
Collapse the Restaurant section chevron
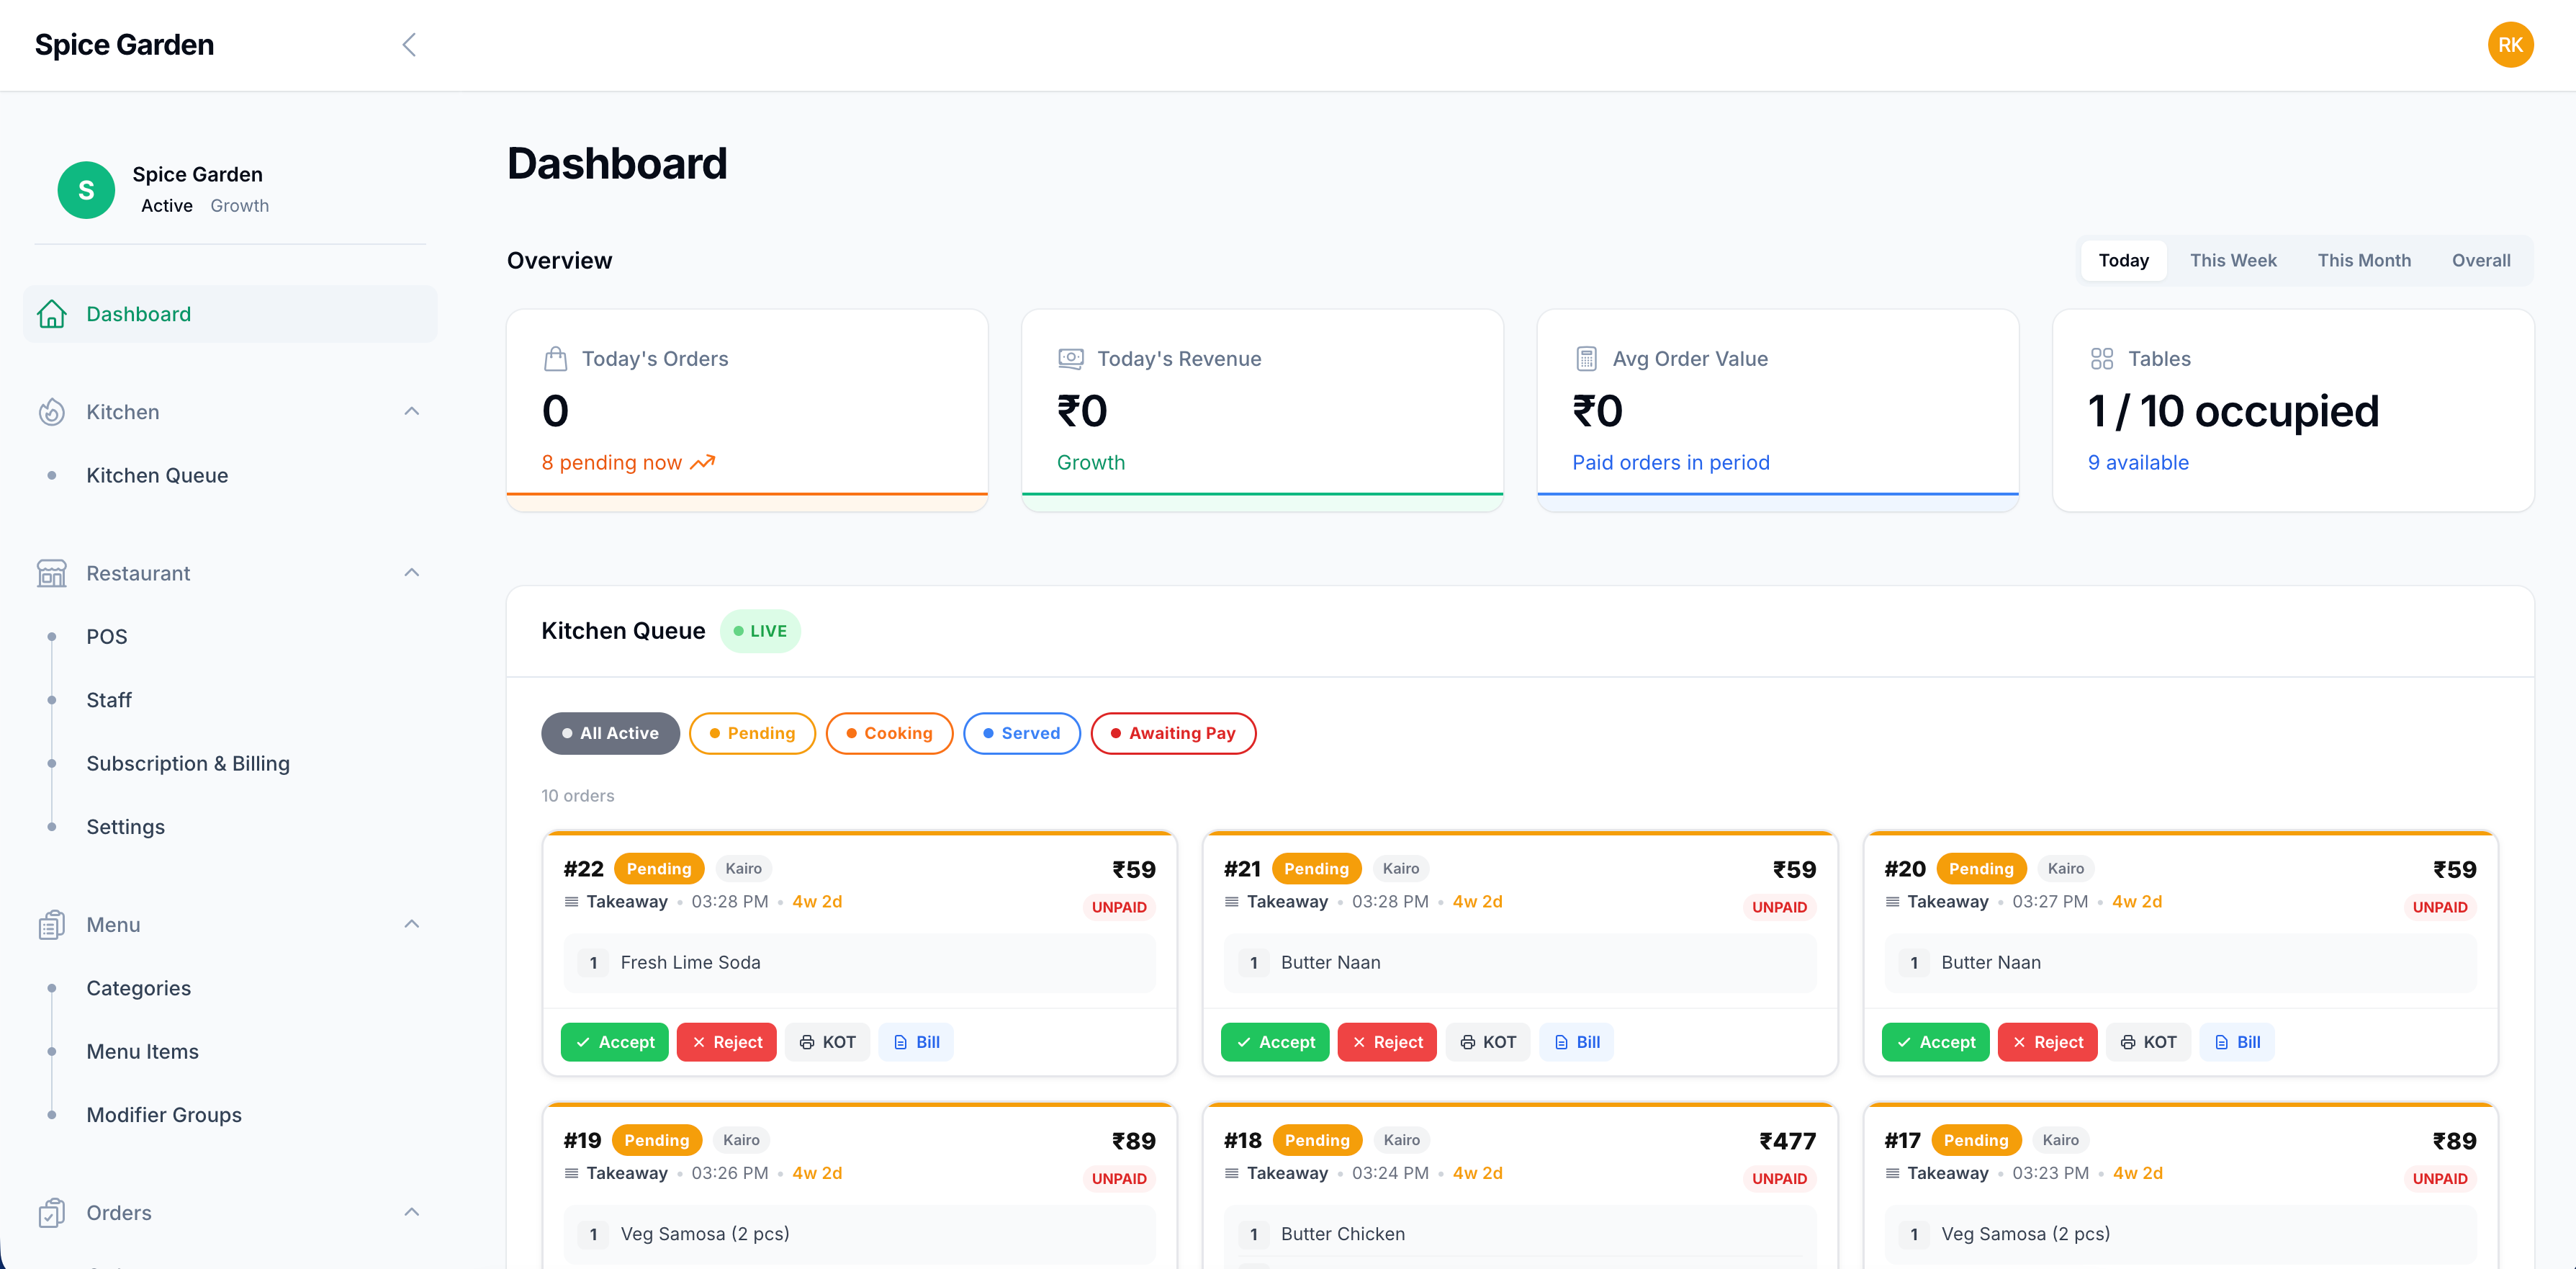click(x=411, y=571)
